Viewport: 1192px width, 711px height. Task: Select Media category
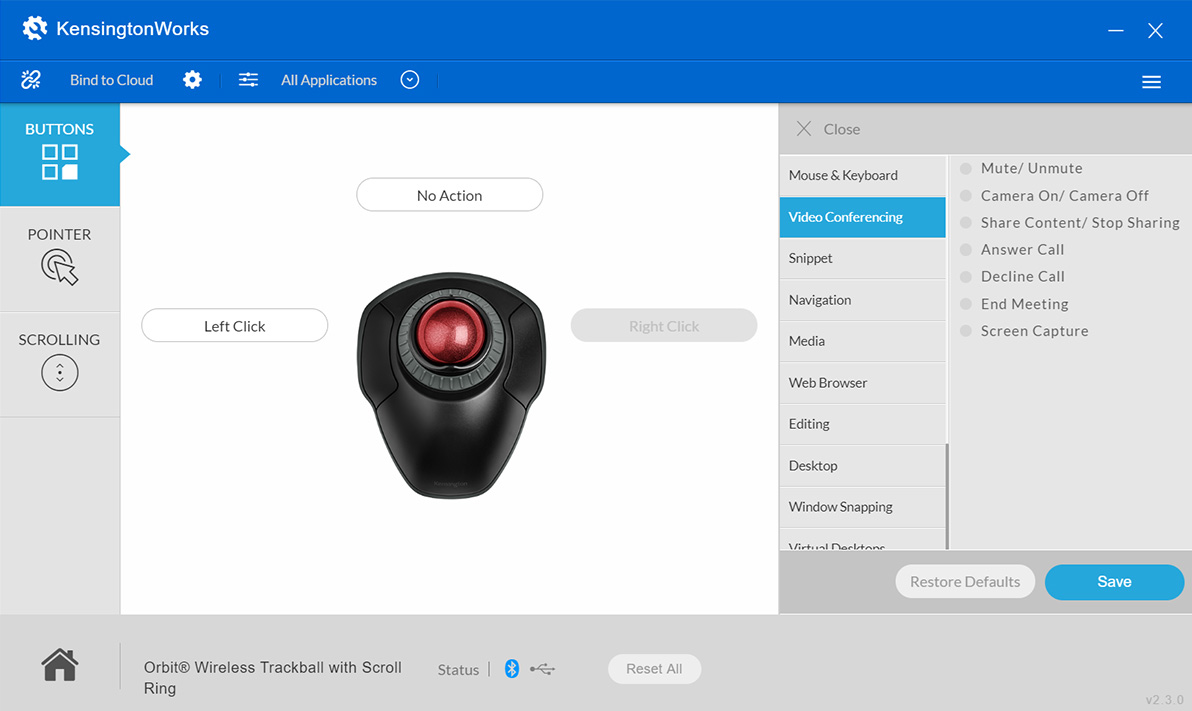[x=862, y=341]
